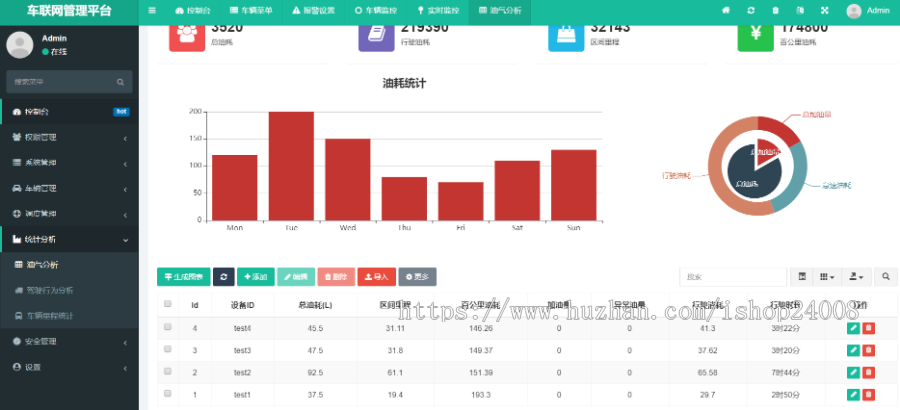
Task: Expand the 设置 sidebar menu
Action: click(x=69, y=367)
